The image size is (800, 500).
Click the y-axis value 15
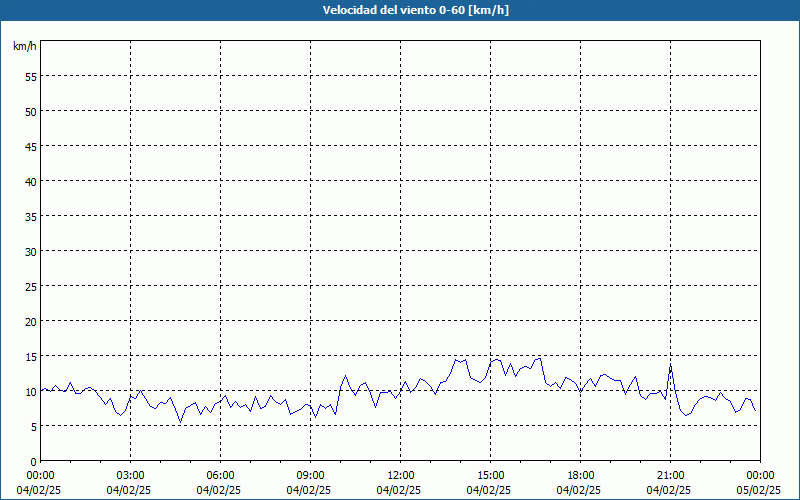pos(31,357)
